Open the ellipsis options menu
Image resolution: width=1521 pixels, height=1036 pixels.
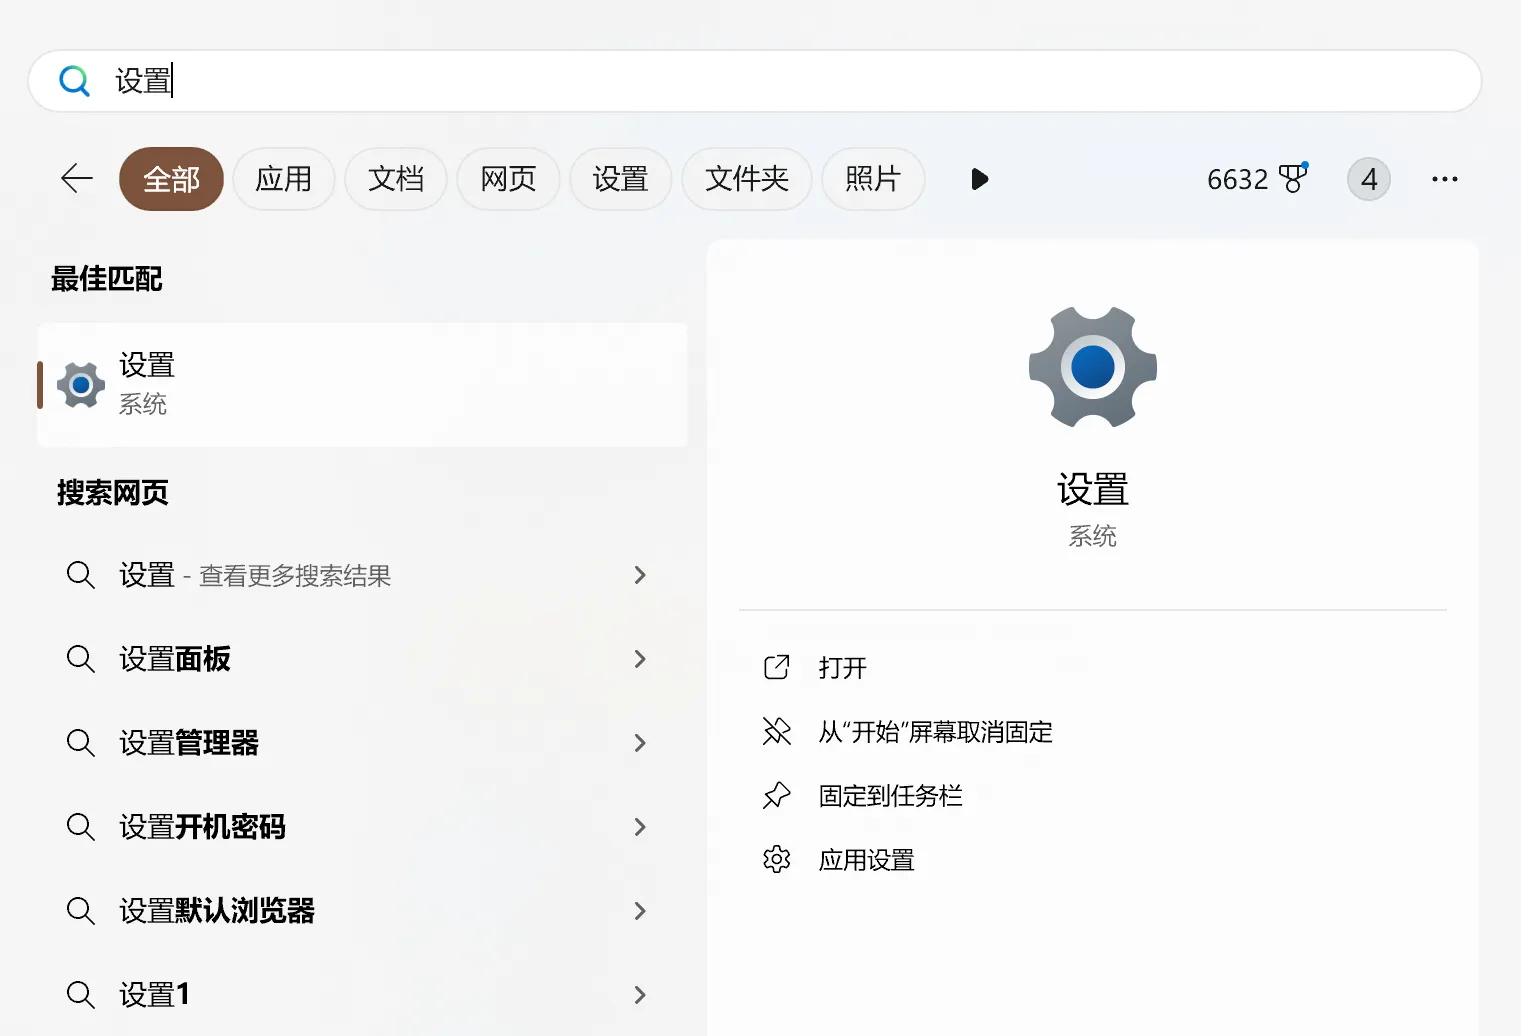(x=1444, y=179)
